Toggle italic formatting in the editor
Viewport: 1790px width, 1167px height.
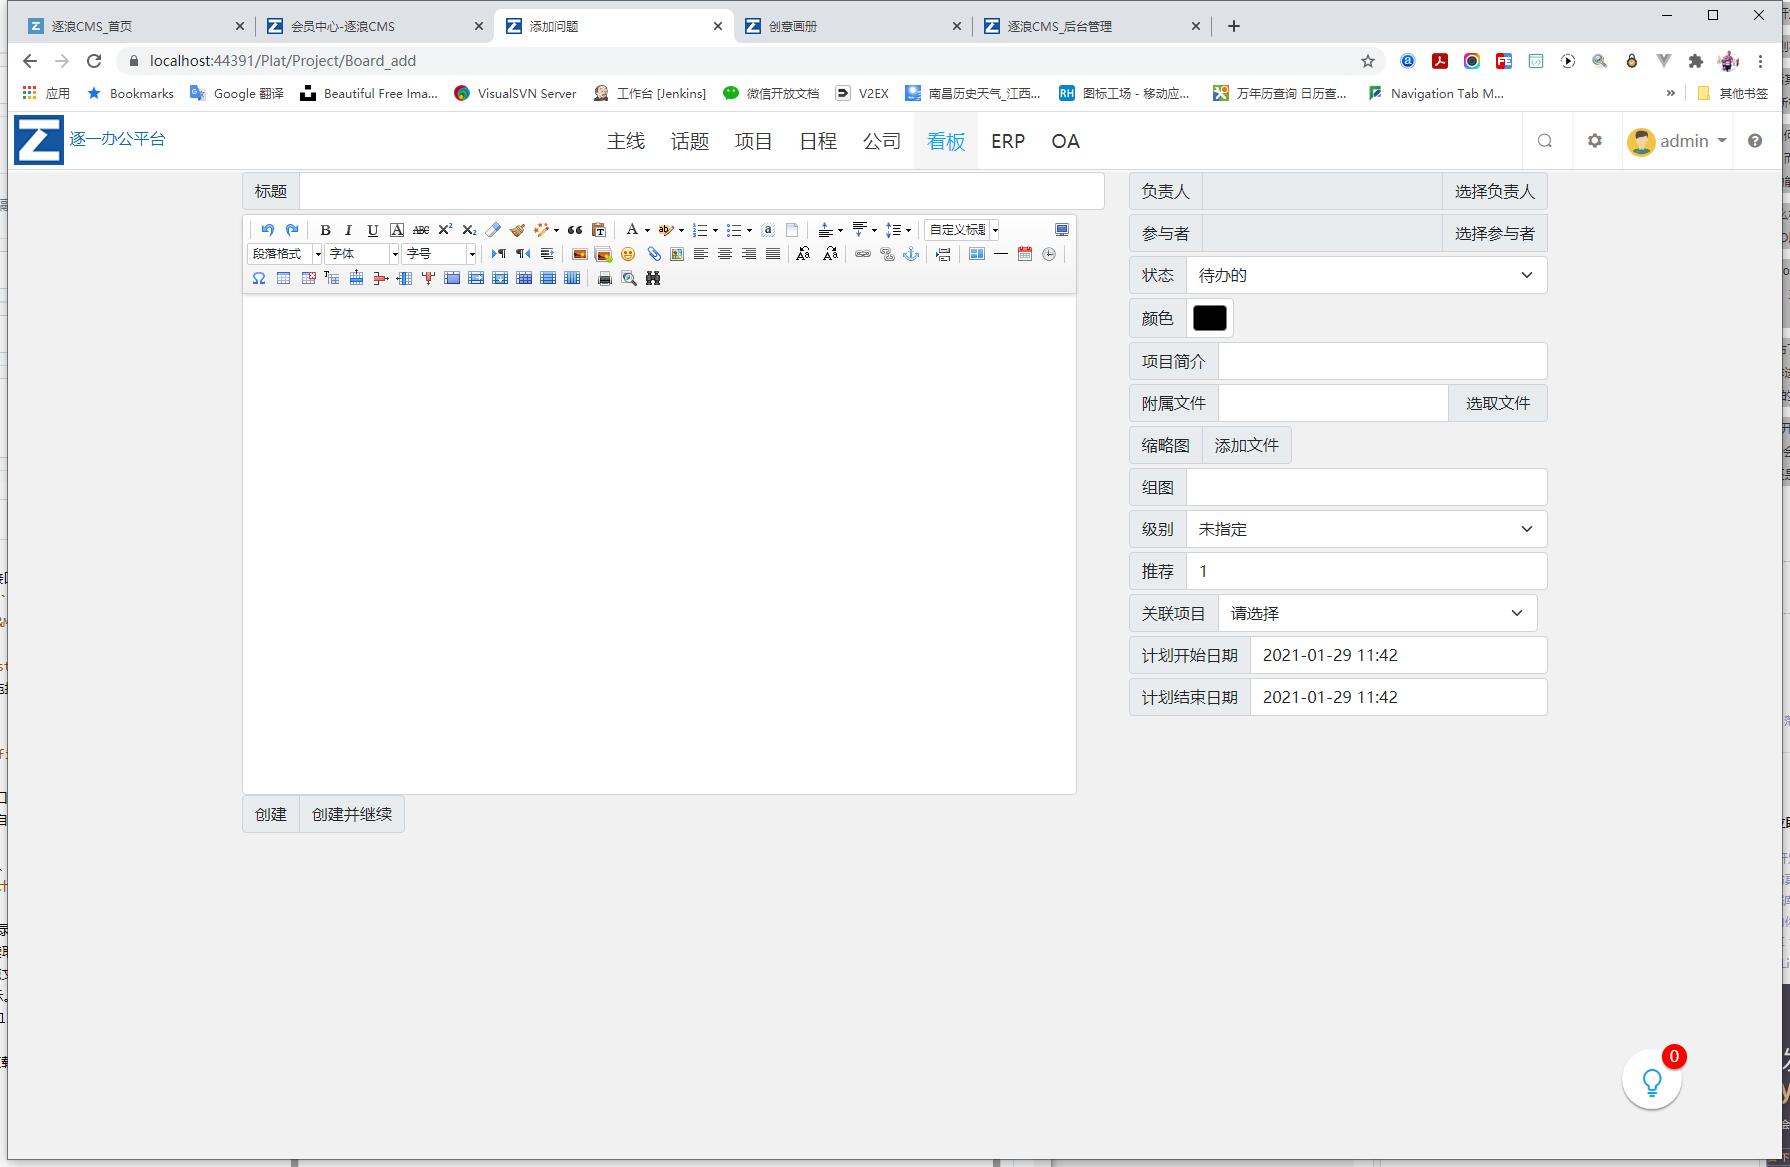pyautogui.click(x=348, y=230)
